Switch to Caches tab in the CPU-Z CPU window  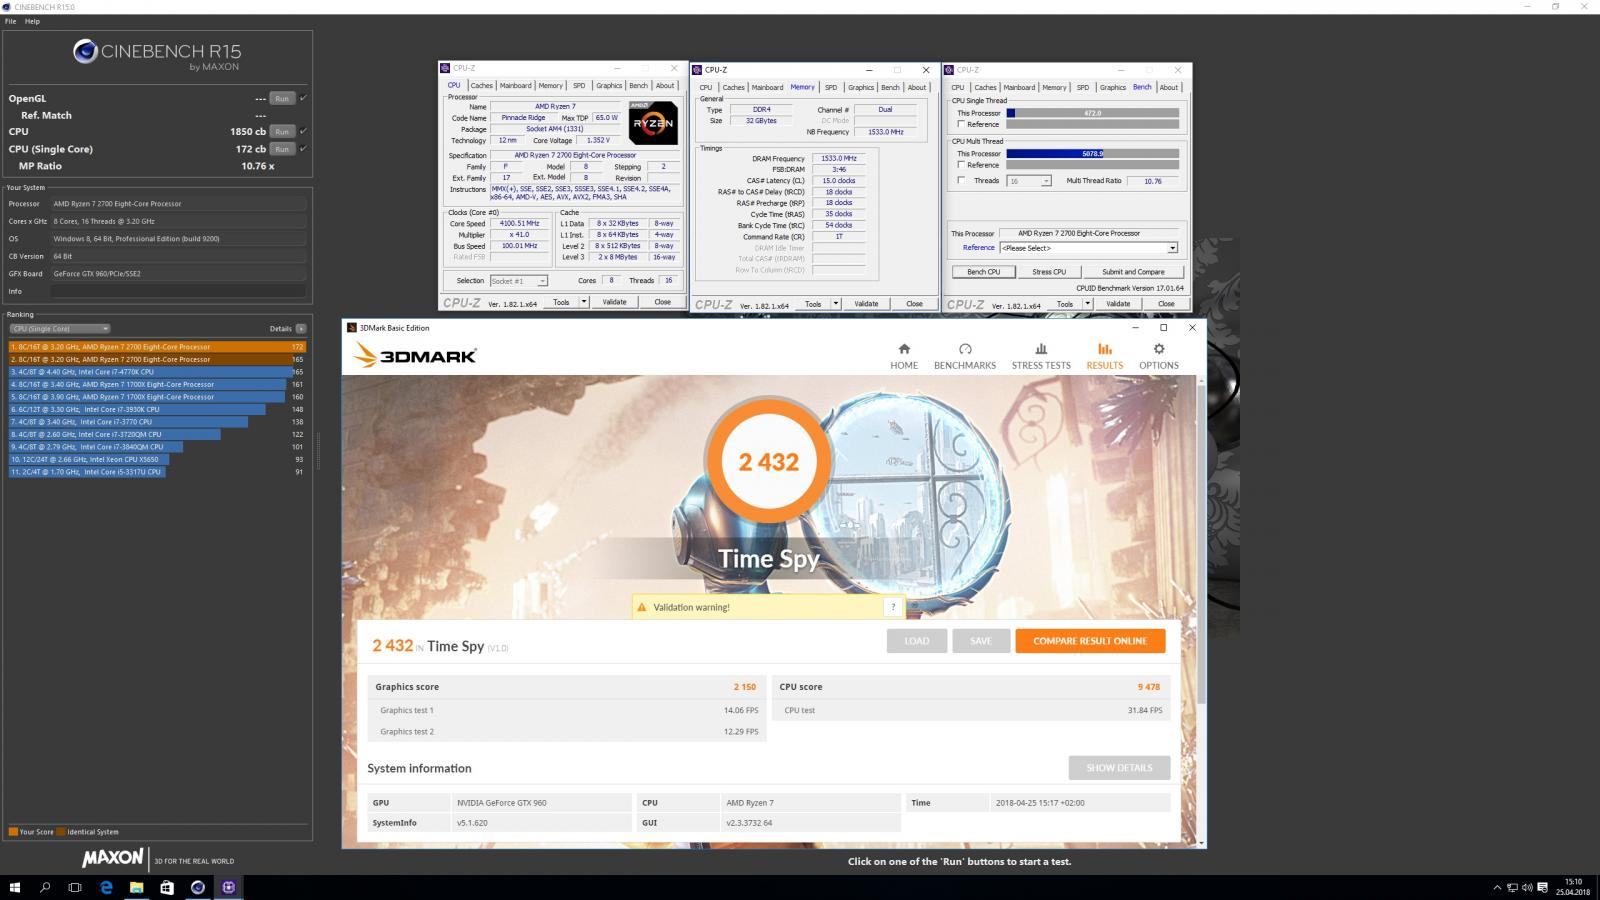482,86
